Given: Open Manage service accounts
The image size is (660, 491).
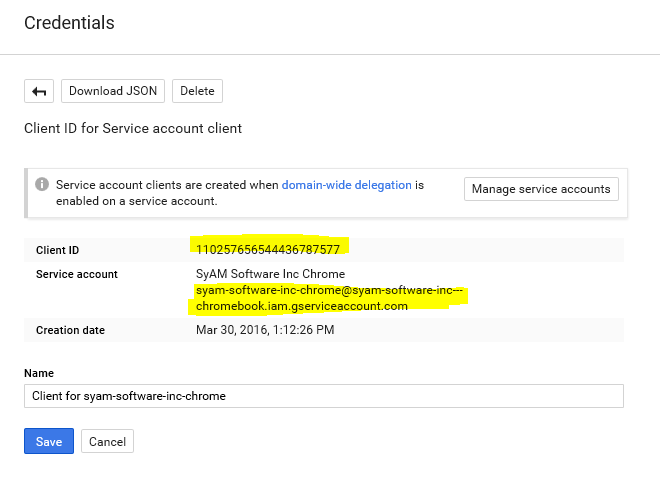Looking at the screenshot, I should [x=541, y=189].
